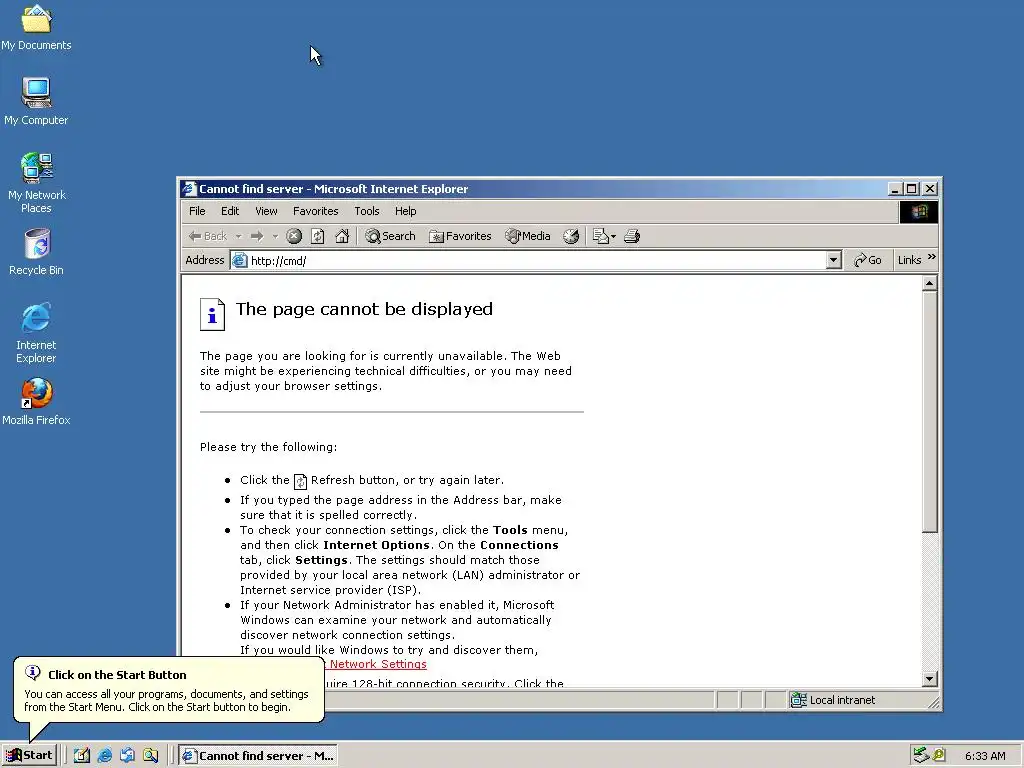Click the Forward arrow in the IE toolbar
This screenshot has height=768, width=1024.
tap(257, 236)
